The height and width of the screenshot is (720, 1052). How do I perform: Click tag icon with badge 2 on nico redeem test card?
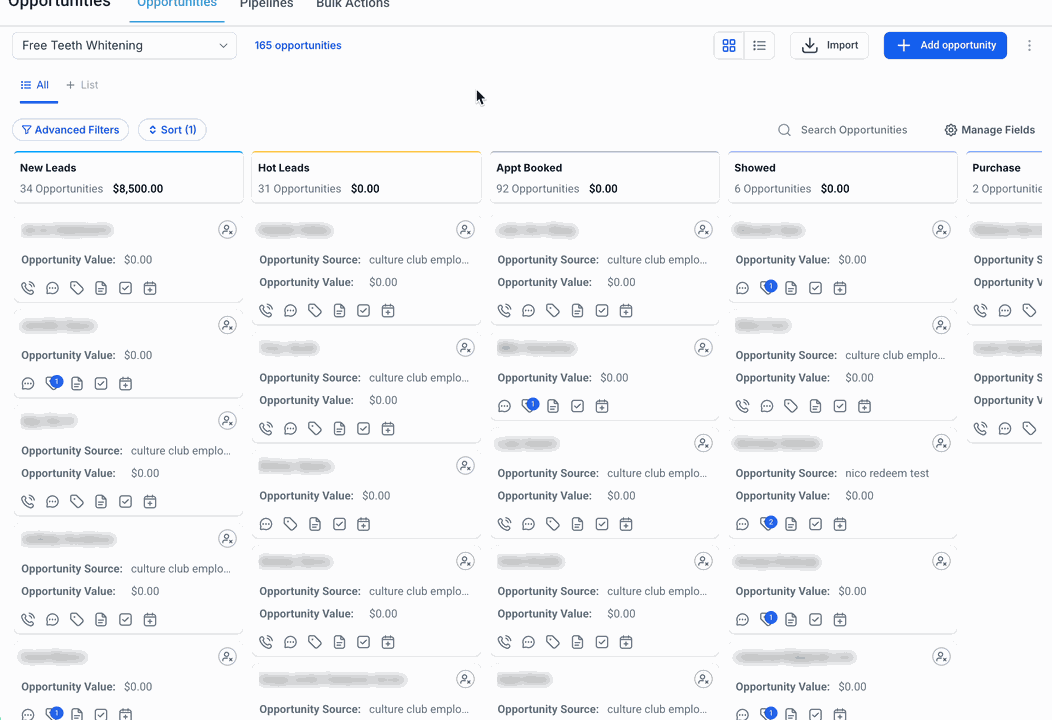click(x=768, y=523)
